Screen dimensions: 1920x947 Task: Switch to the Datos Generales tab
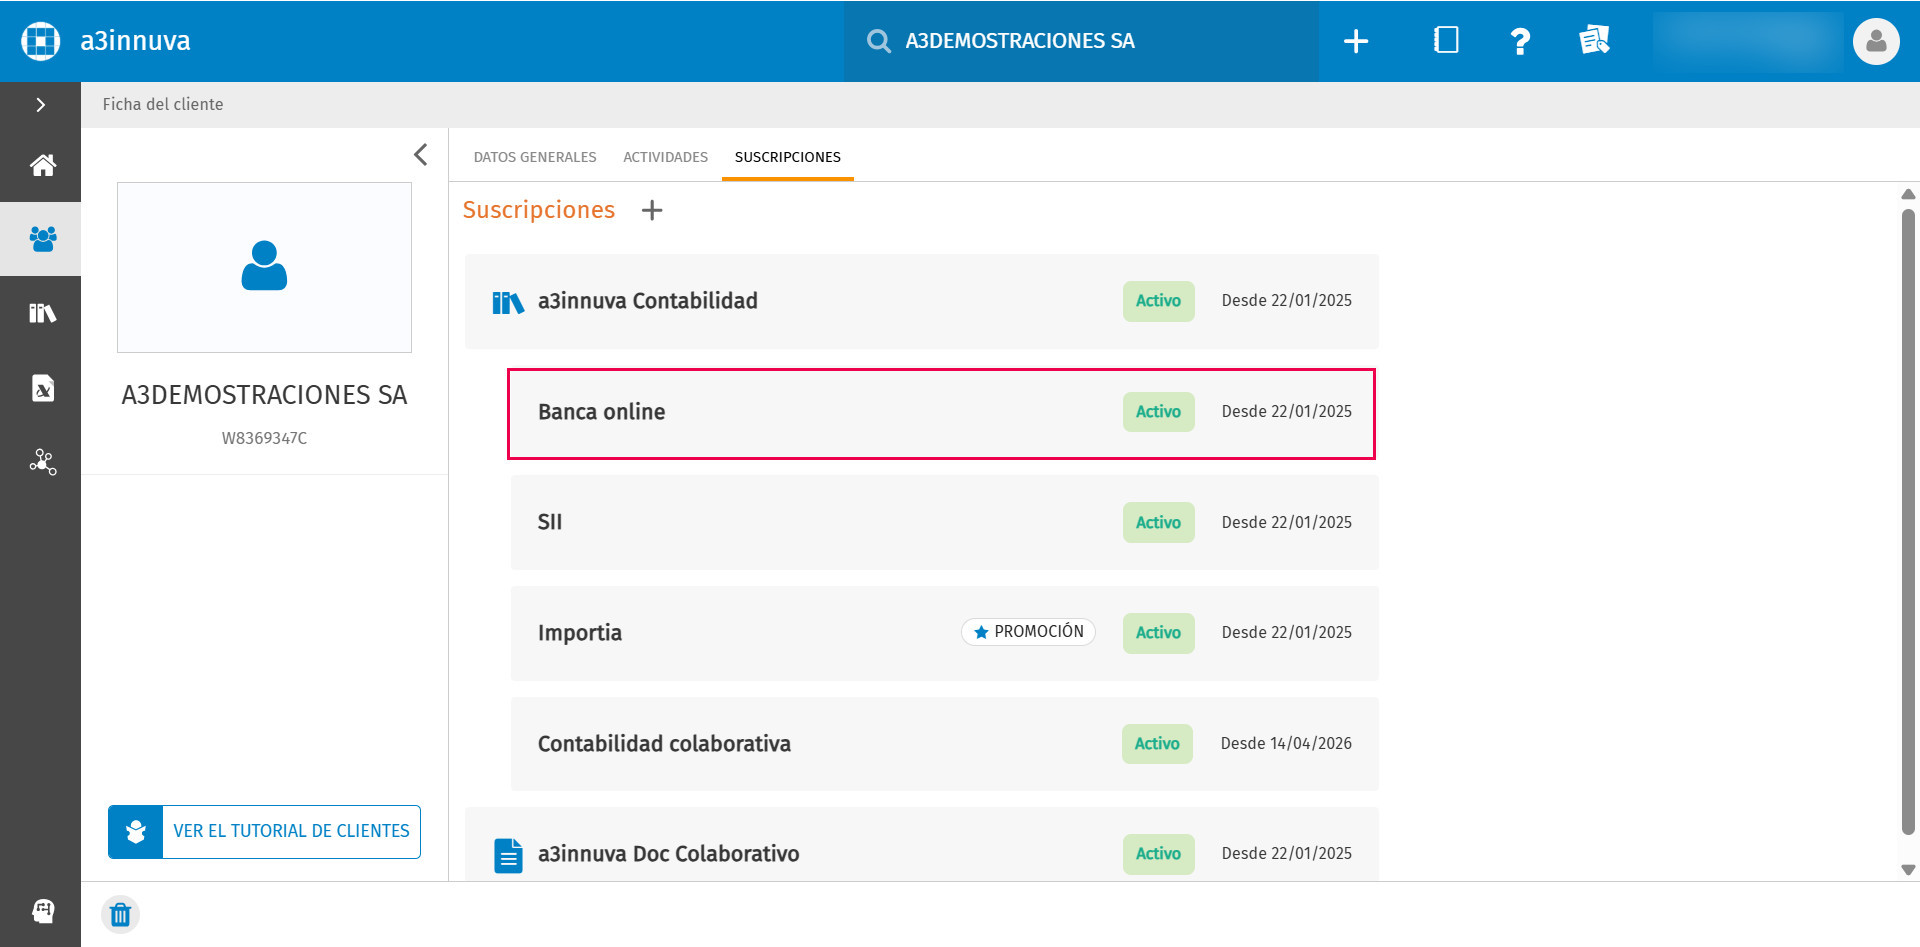535,157
